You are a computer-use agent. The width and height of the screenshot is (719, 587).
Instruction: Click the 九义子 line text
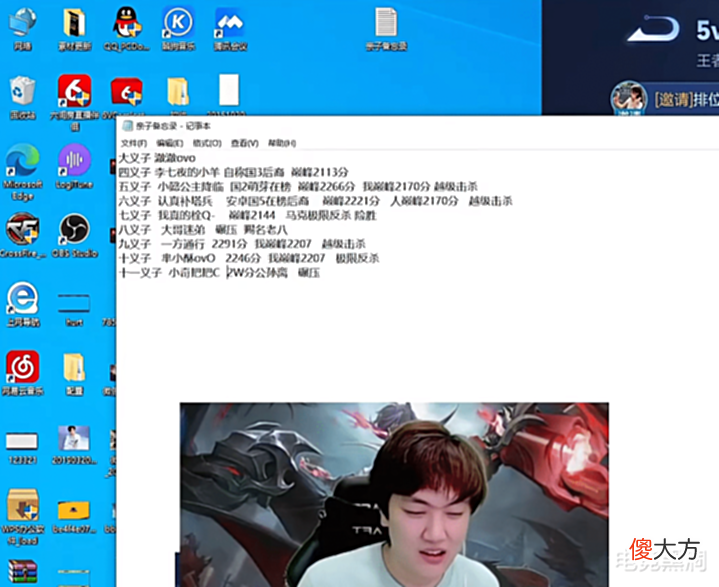pyautogui.click(x=242, y=244)
